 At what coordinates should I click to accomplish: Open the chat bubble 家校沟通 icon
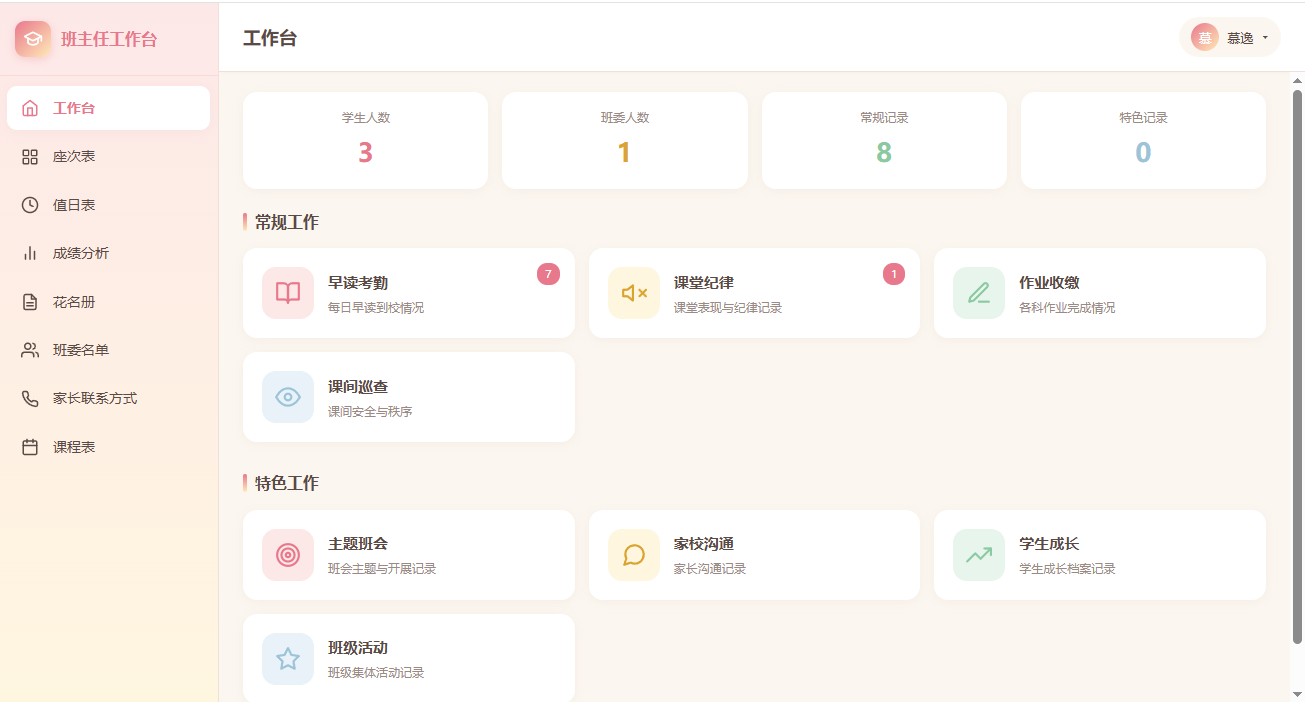[634, 555]
